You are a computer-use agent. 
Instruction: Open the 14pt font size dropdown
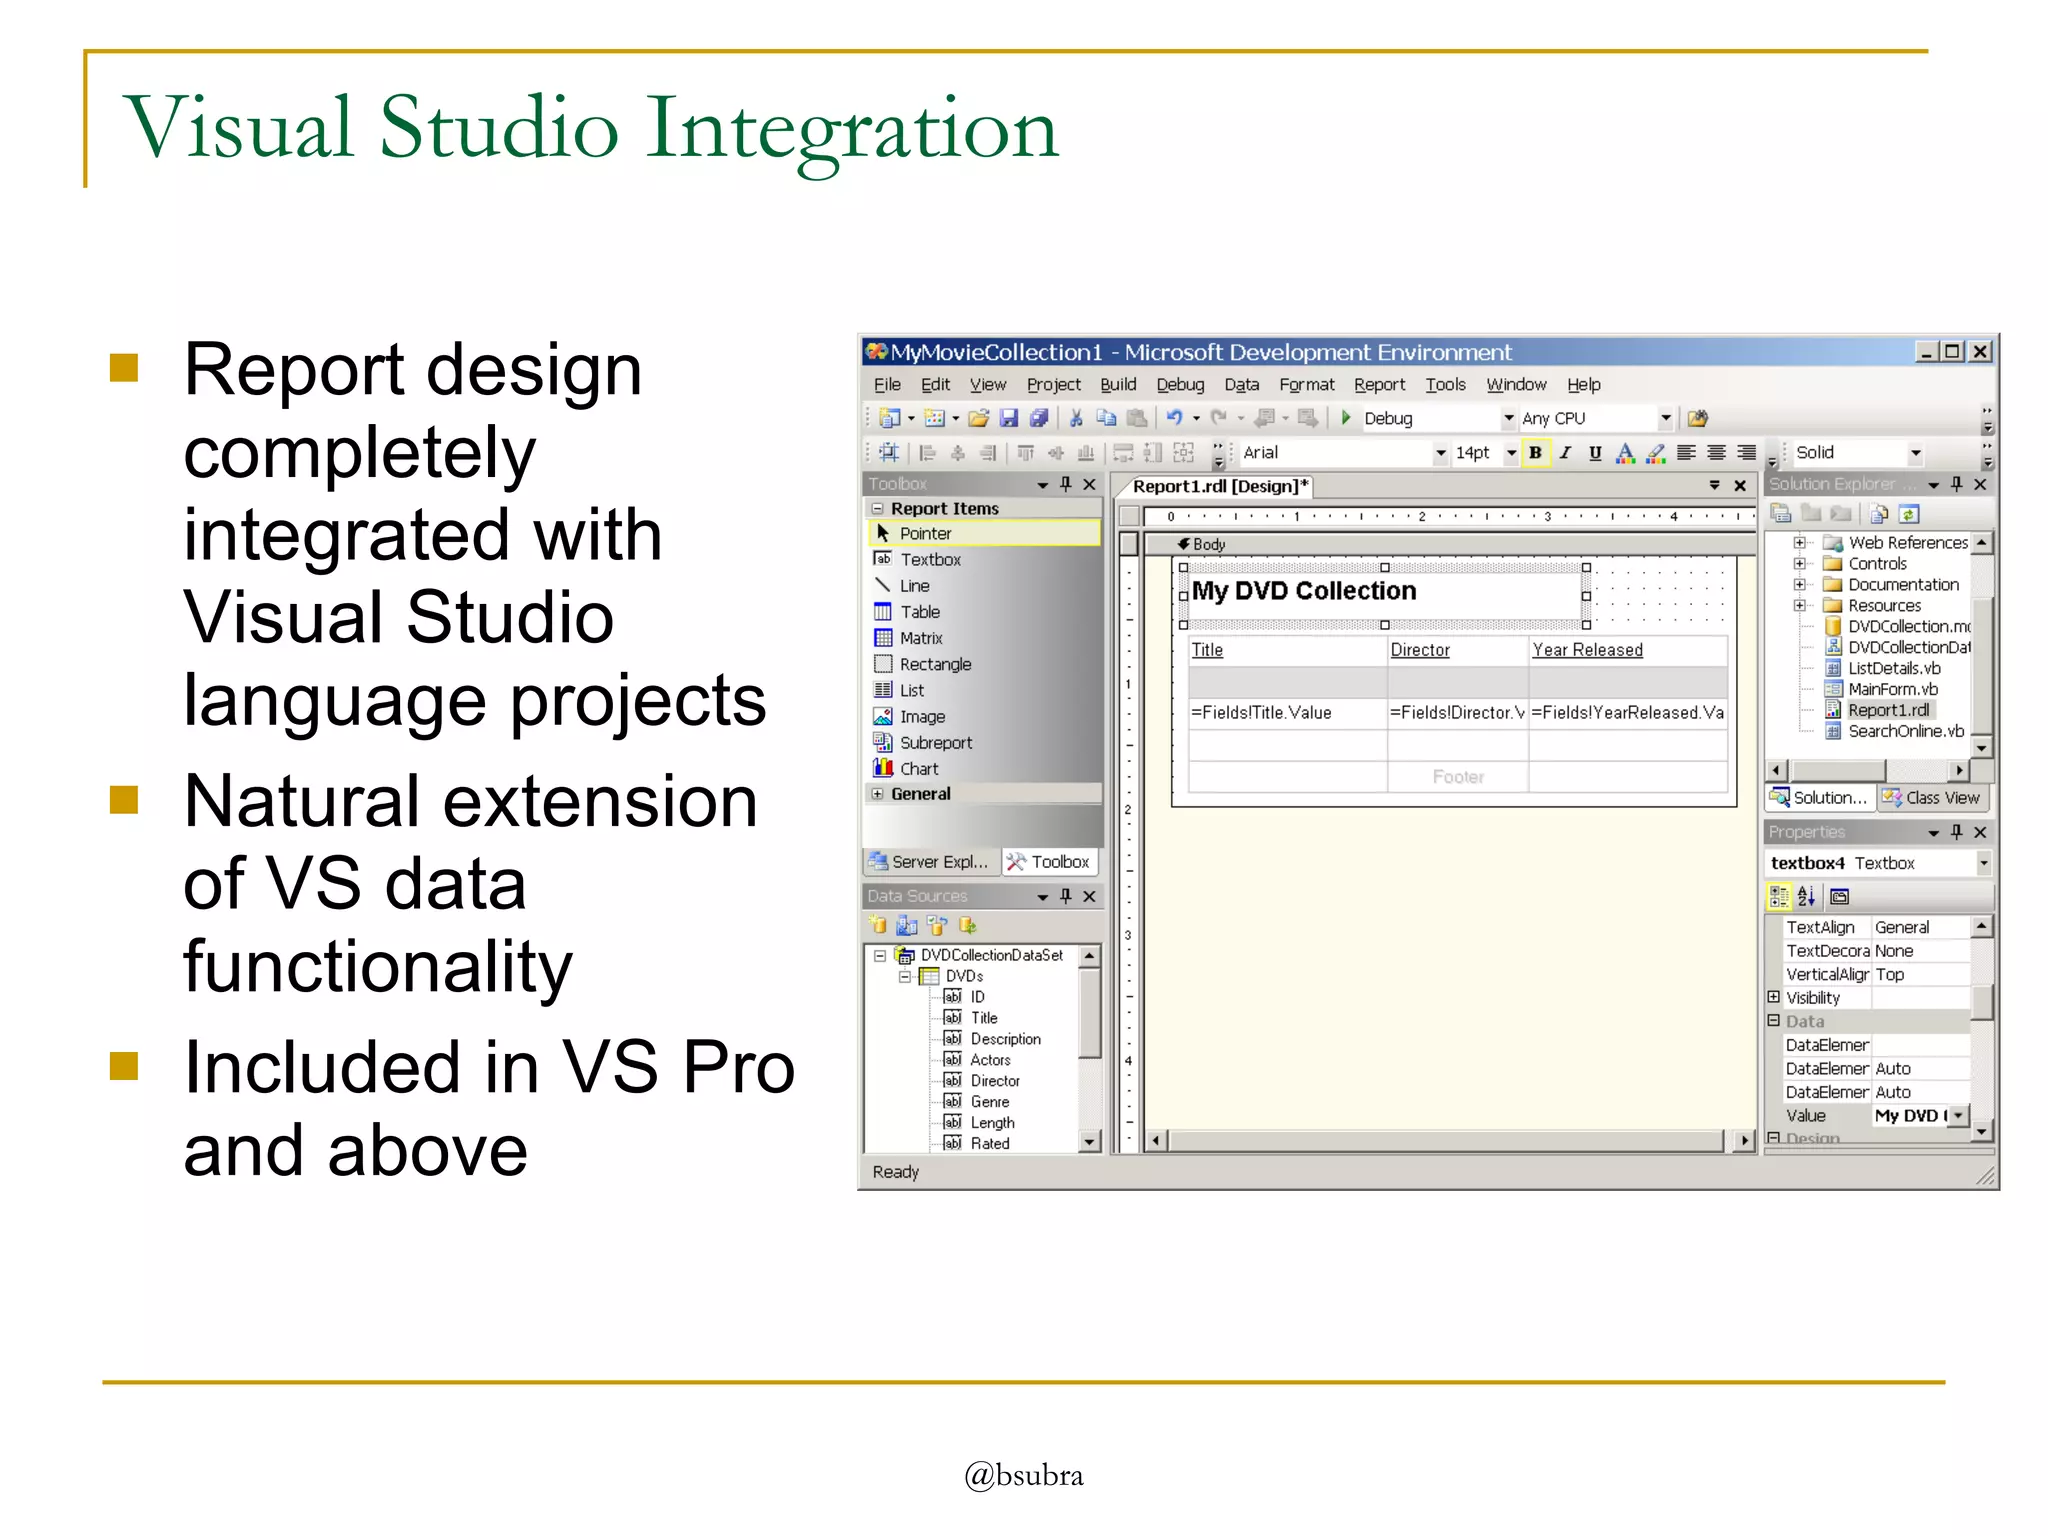(x=1511, y=453)
